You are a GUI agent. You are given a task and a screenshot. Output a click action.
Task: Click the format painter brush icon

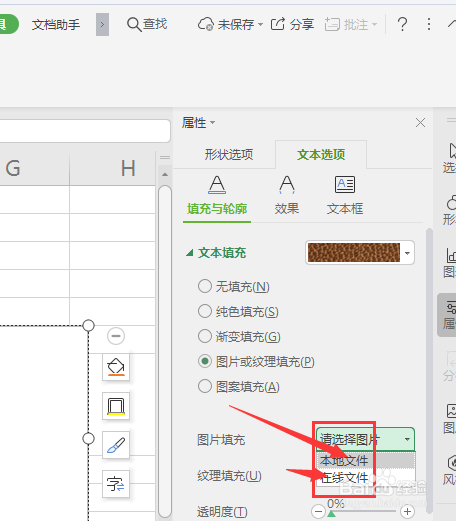click(116, 445)
